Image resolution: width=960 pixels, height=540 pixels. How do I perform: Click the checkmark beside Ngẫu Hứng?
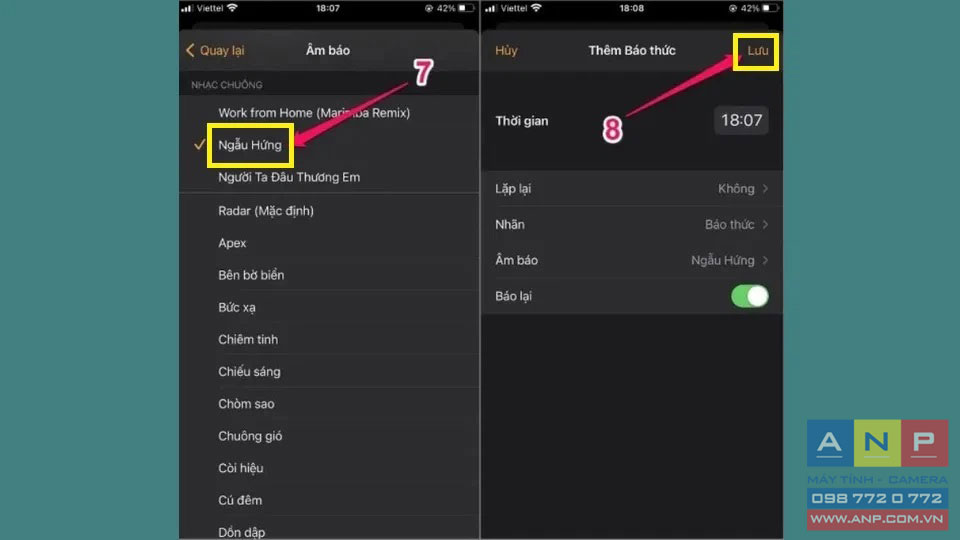(199, 144)
